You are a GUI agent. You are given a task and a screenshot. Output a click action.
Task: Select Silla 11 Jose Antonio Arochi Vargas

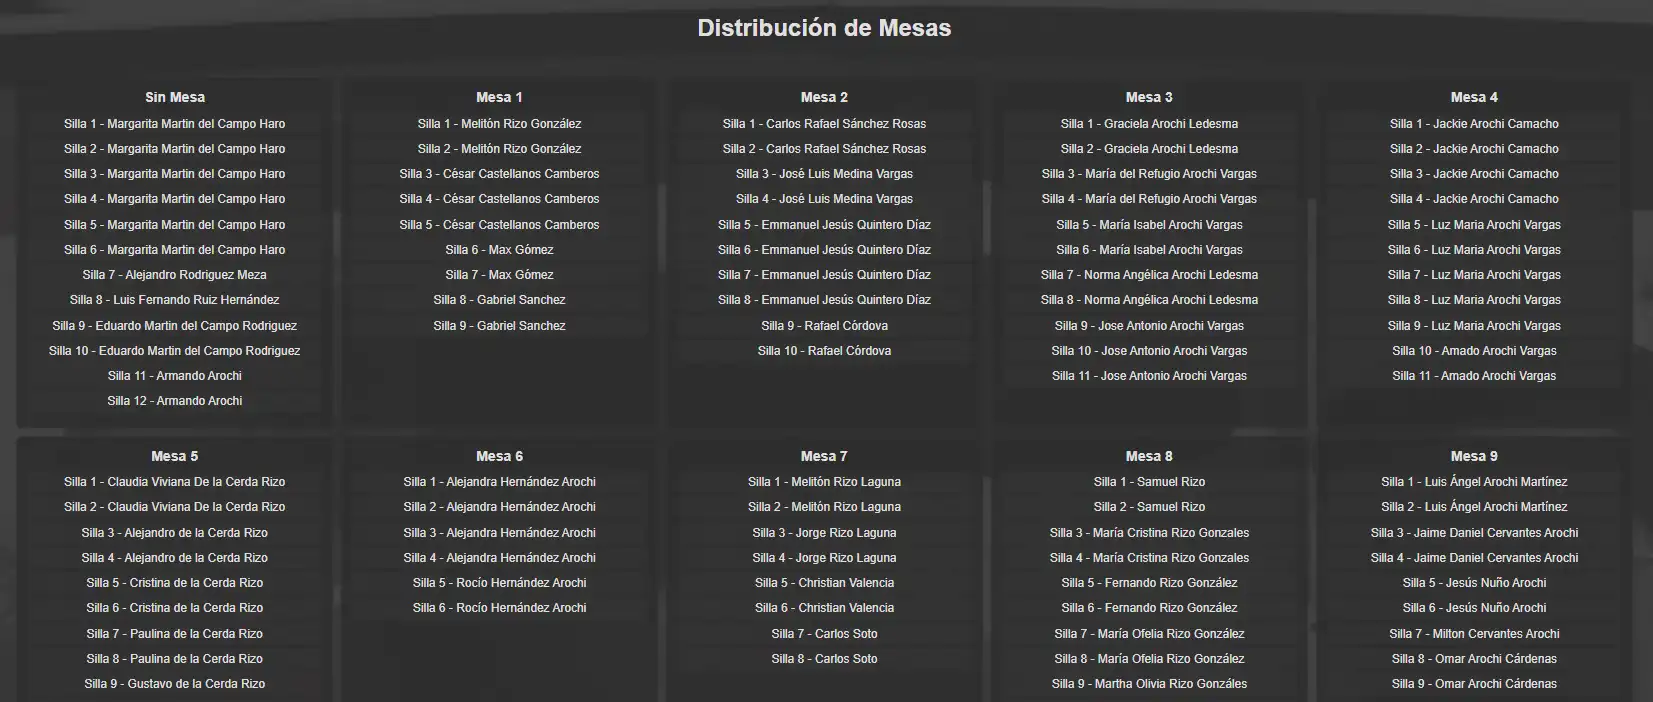point(1149,376)
